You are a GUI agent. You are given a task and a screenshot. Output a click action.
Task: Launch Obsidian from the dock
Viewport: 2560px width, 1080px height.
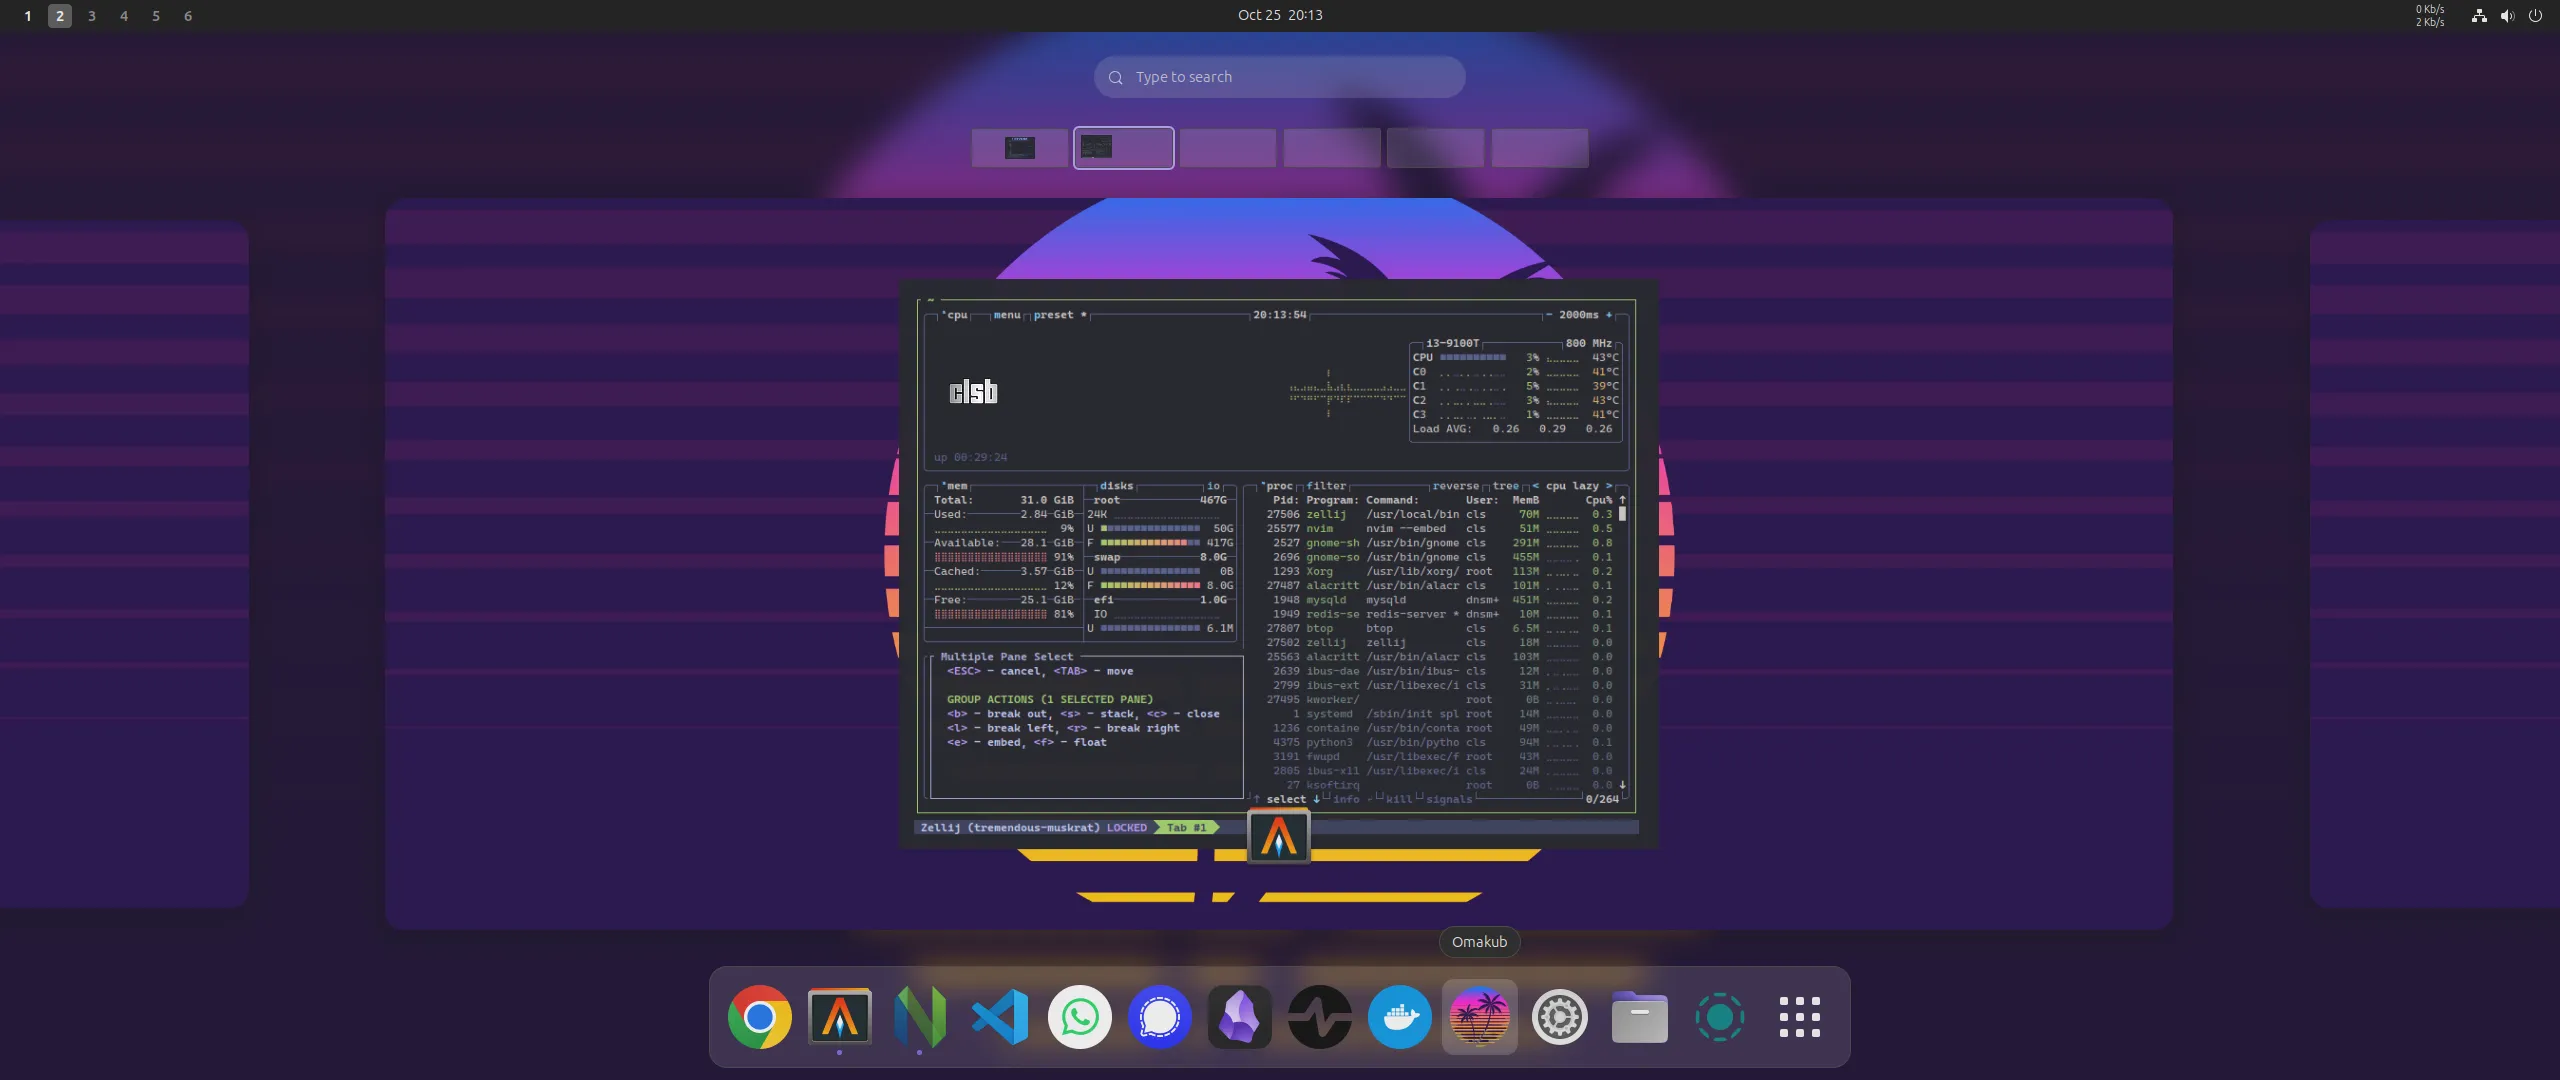[1239, 1017]
